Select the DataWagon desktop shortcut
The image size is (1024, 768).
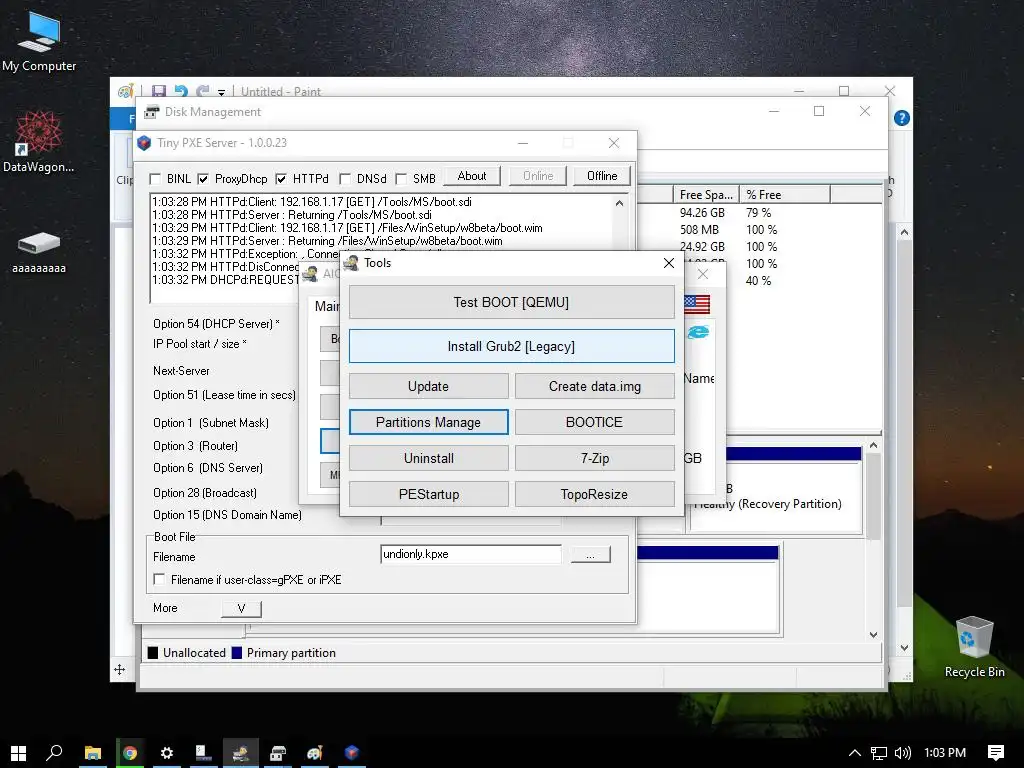tap(39, 142)
